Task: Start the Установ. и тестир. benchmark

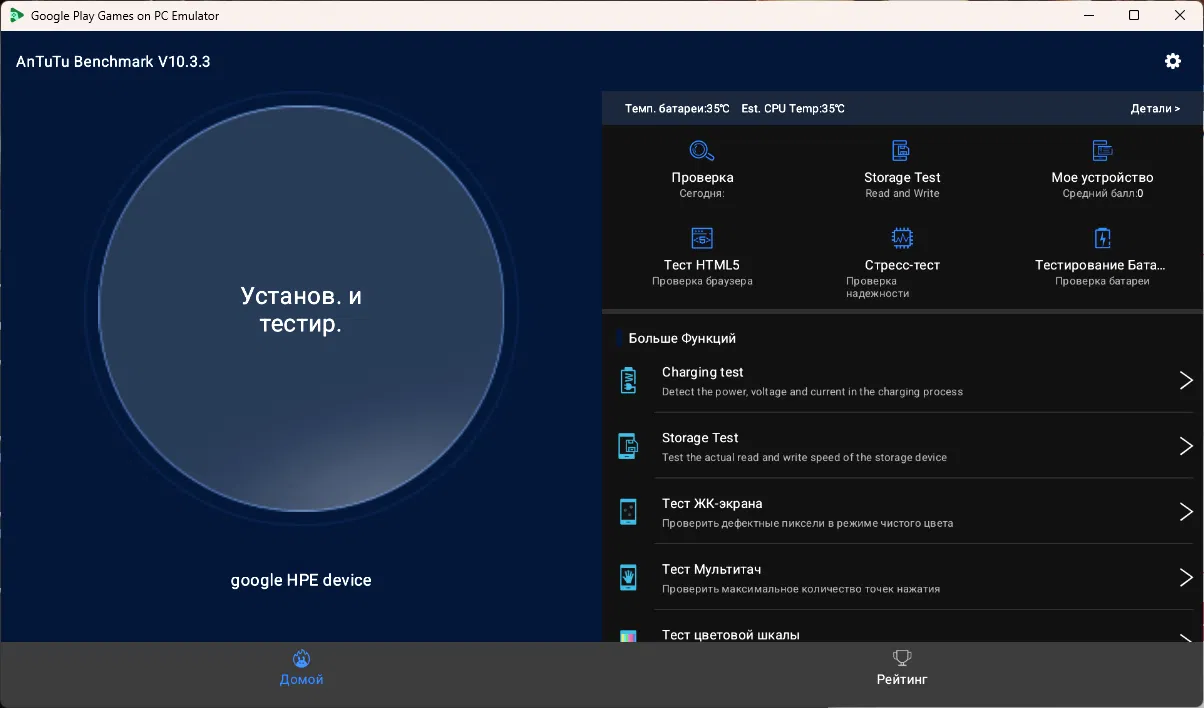Action: (x=301, y=310)
